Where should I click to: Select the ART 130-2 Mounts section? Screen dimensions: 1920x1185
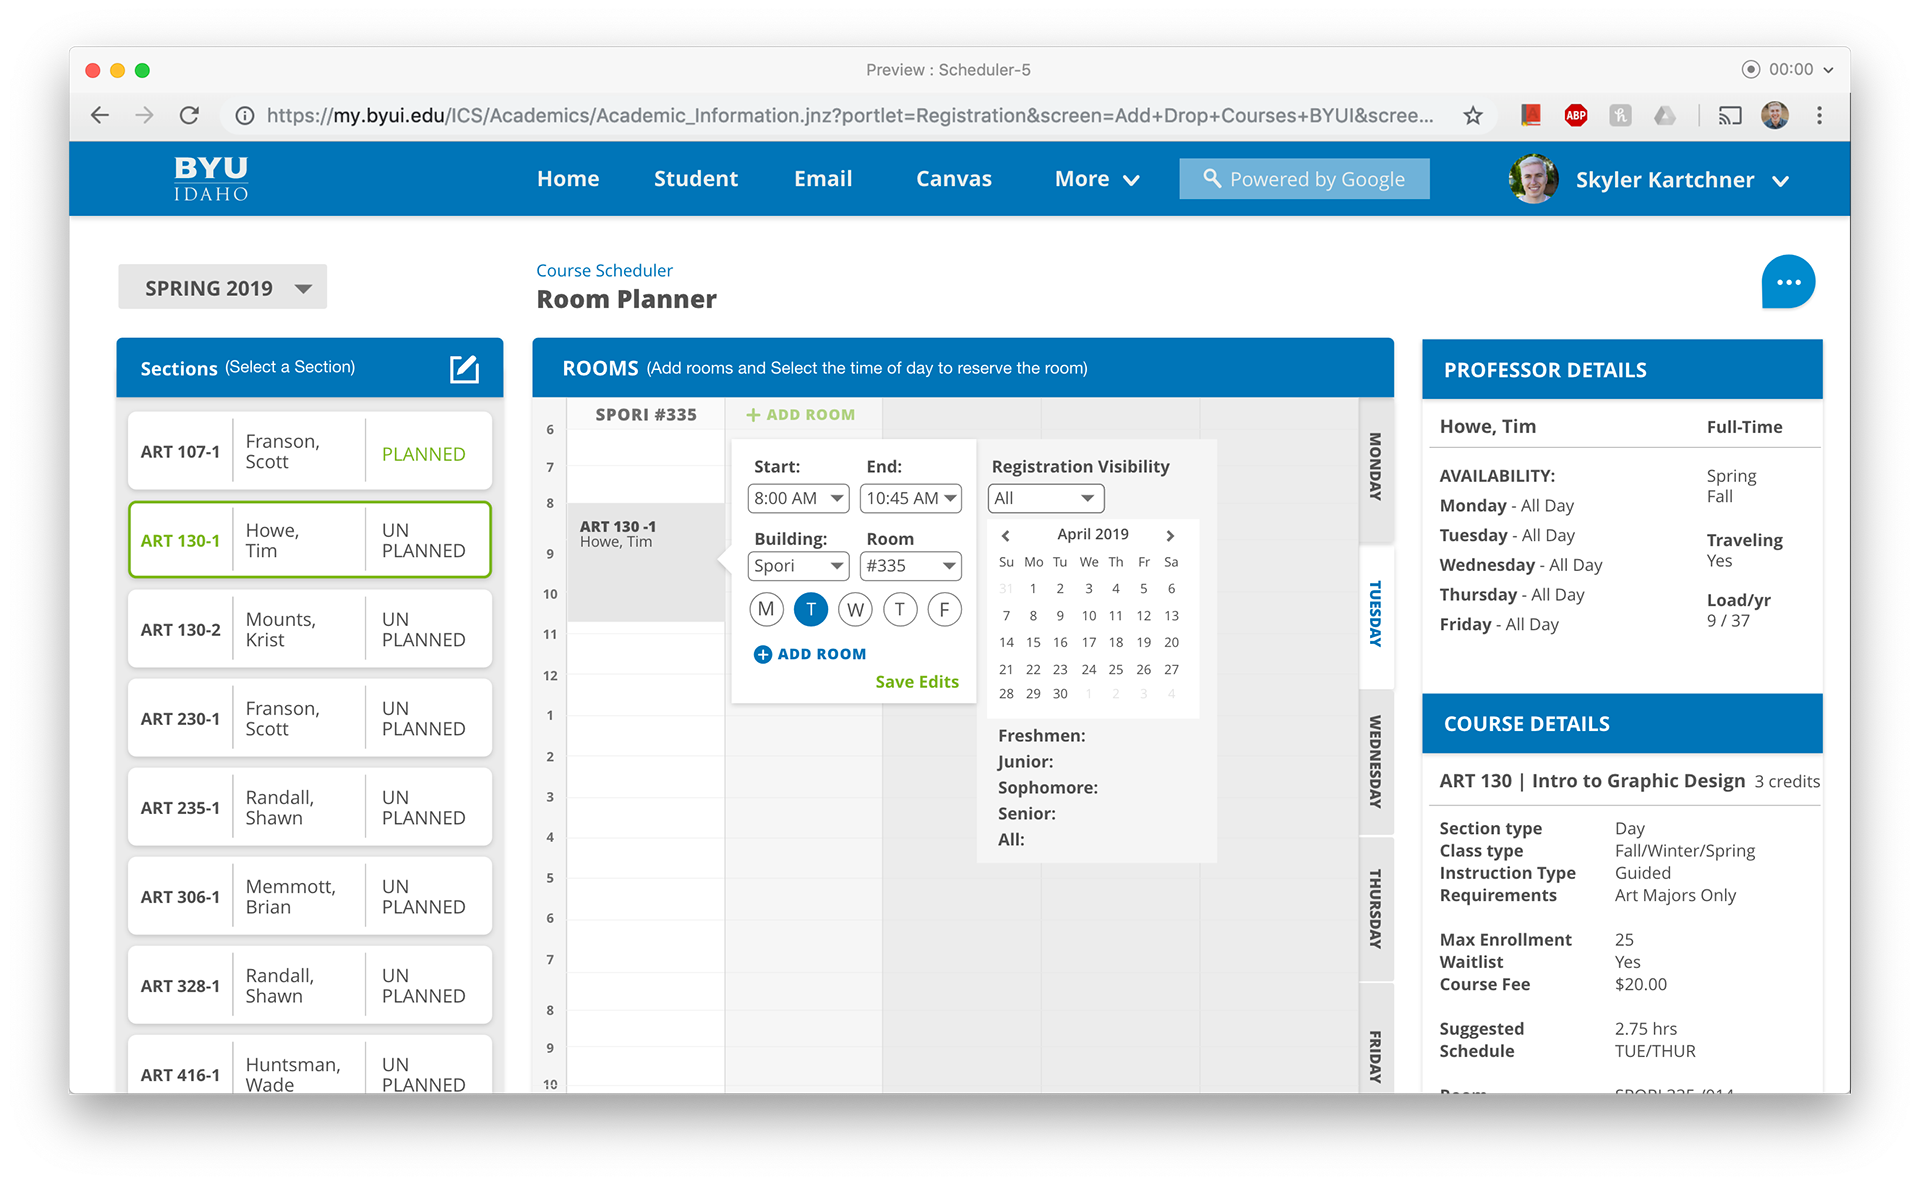[x=310, y=630]
